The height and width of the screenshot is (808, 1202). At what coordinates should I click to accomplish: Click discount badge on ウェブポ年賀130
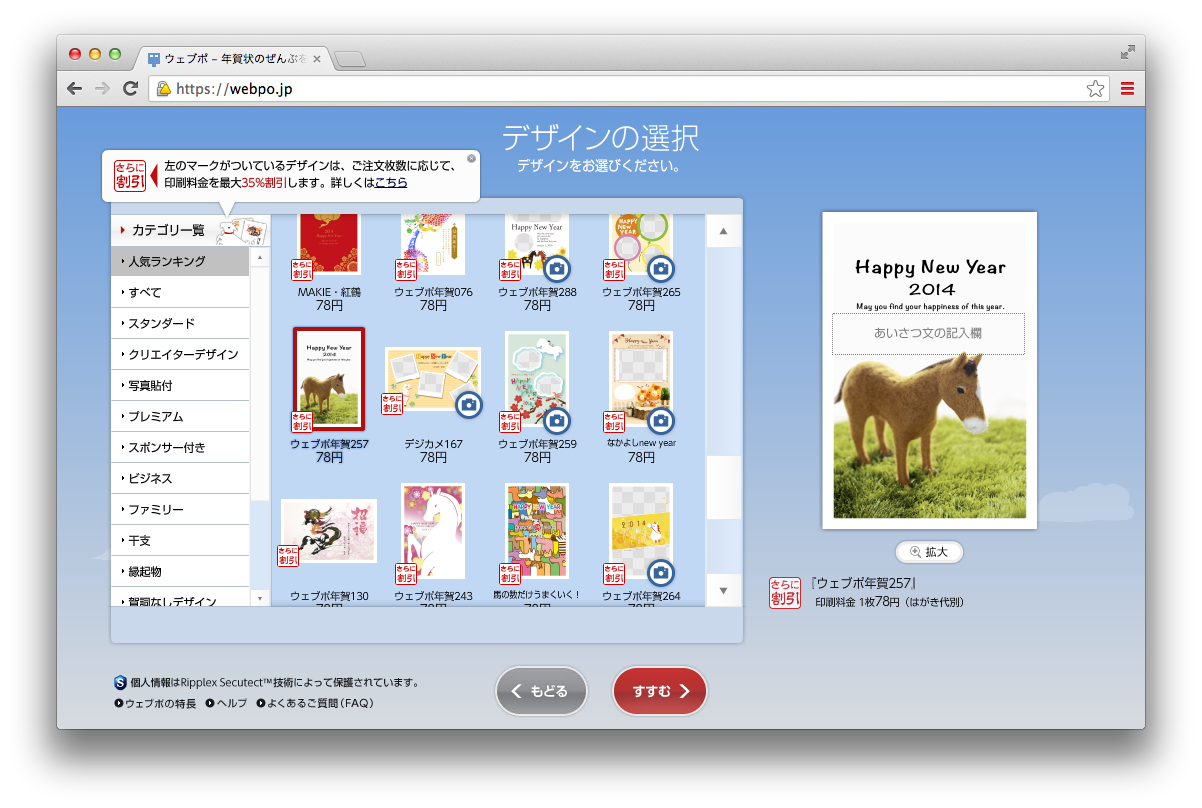click(x=288, y=556)
